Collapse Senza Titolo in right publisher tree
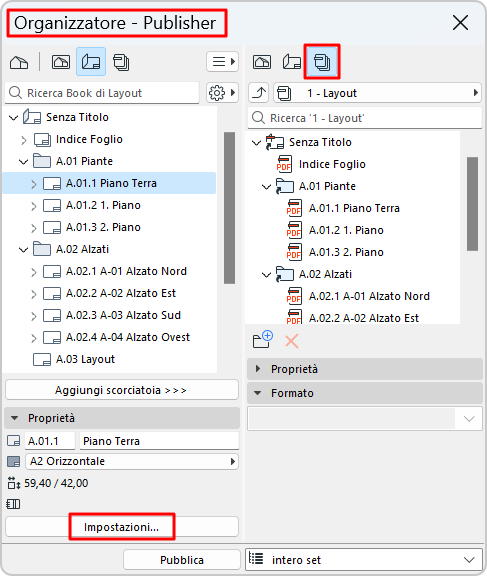This screenshot has width=487, height=576. point(256,143)
